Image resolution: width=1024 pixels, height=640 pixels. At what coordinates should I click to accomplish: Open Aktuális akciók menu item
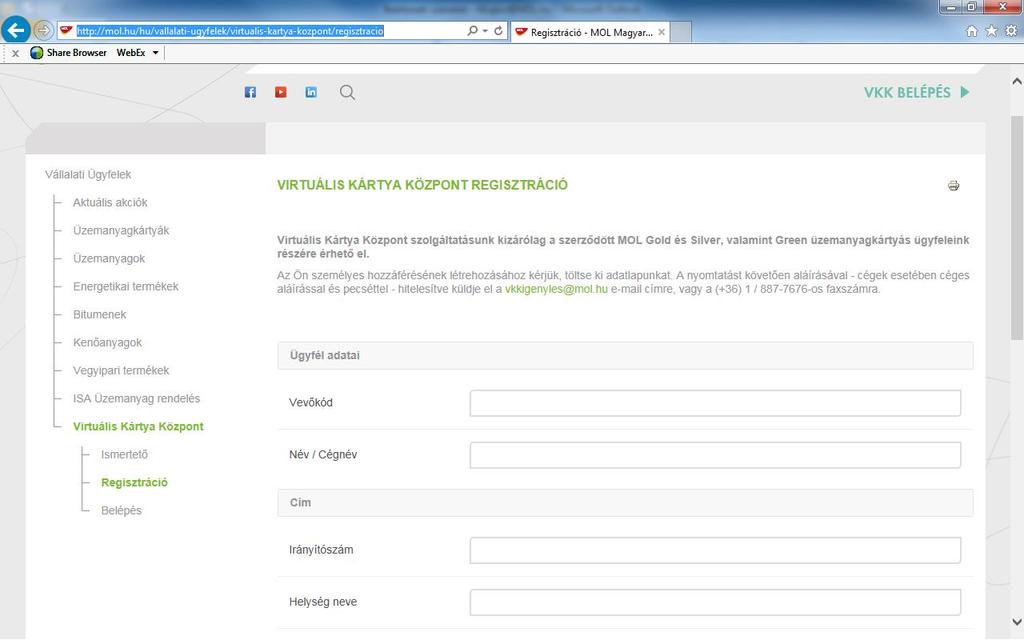tap(110, 202)
